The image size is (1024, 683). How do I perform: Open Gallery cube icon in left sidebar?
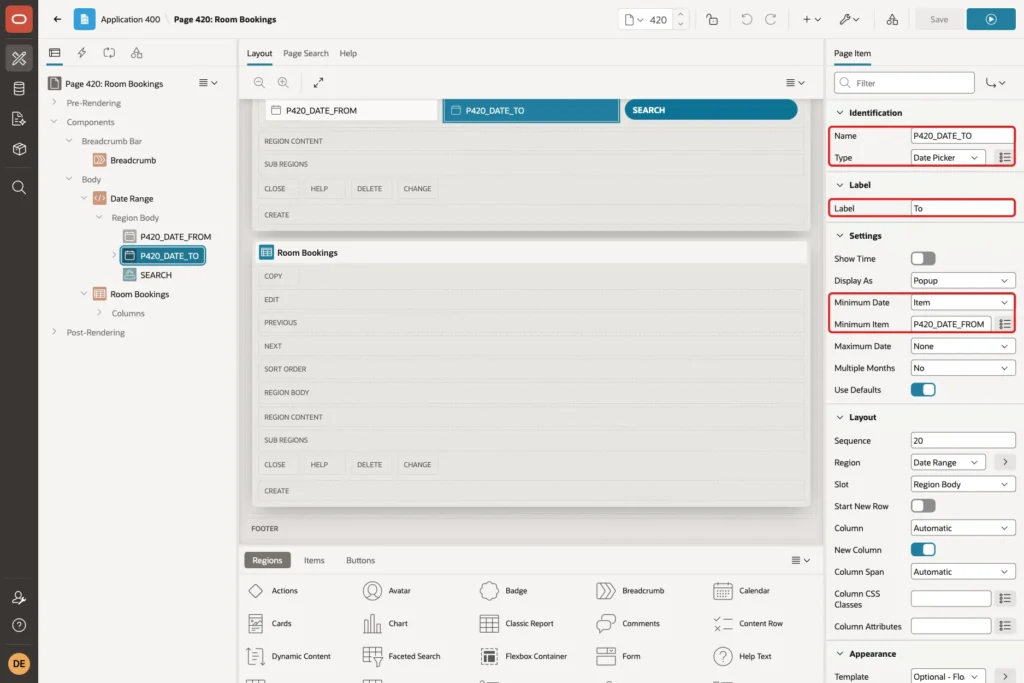[x=19, y=149]
